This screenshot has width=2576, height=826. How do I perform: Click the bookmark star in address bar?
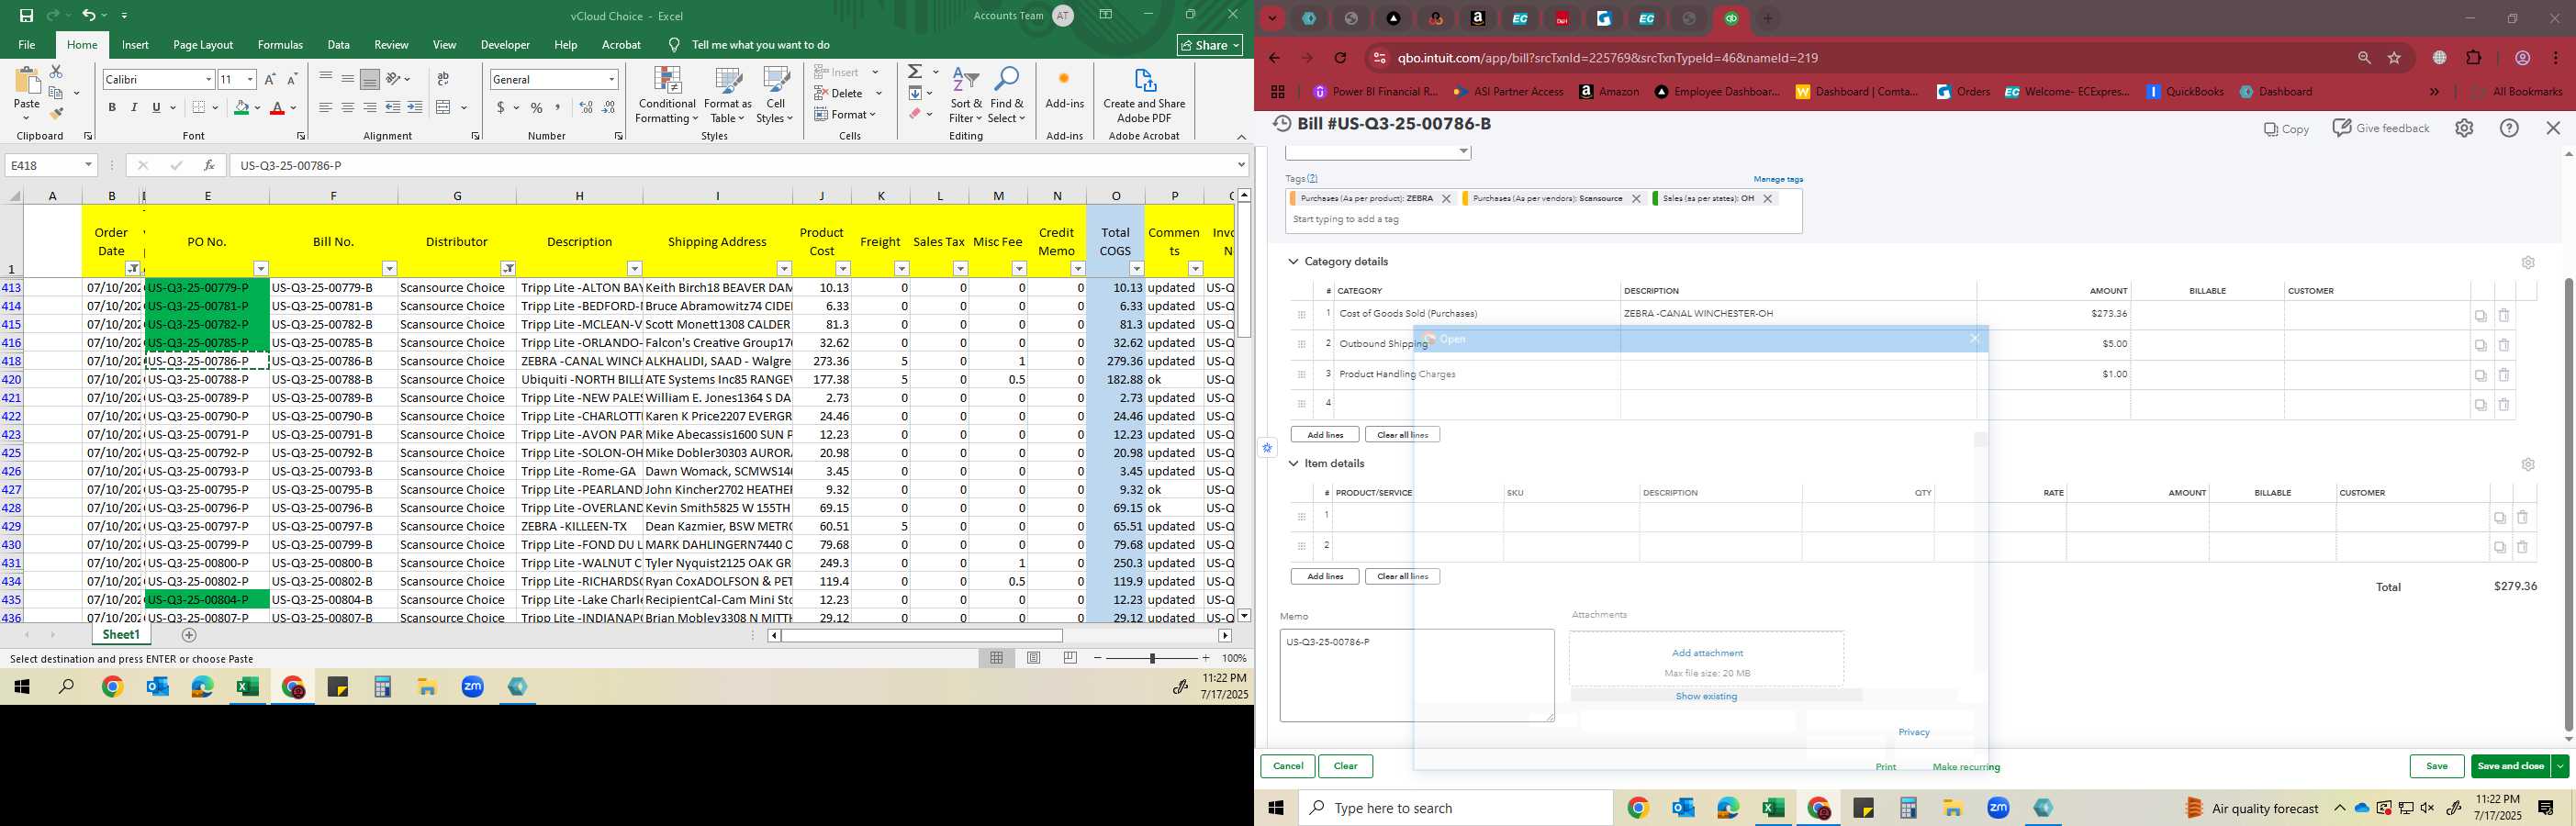[2395, 58]
